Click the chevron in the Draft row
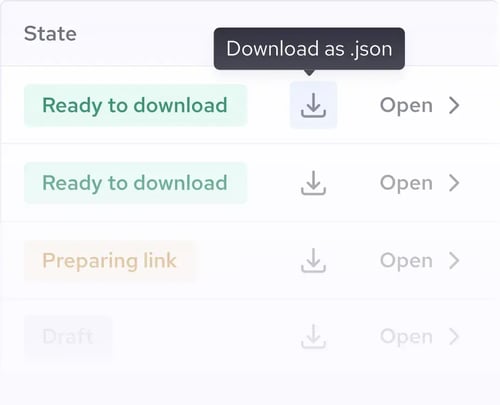500x405 pixels. click(454, 336)
